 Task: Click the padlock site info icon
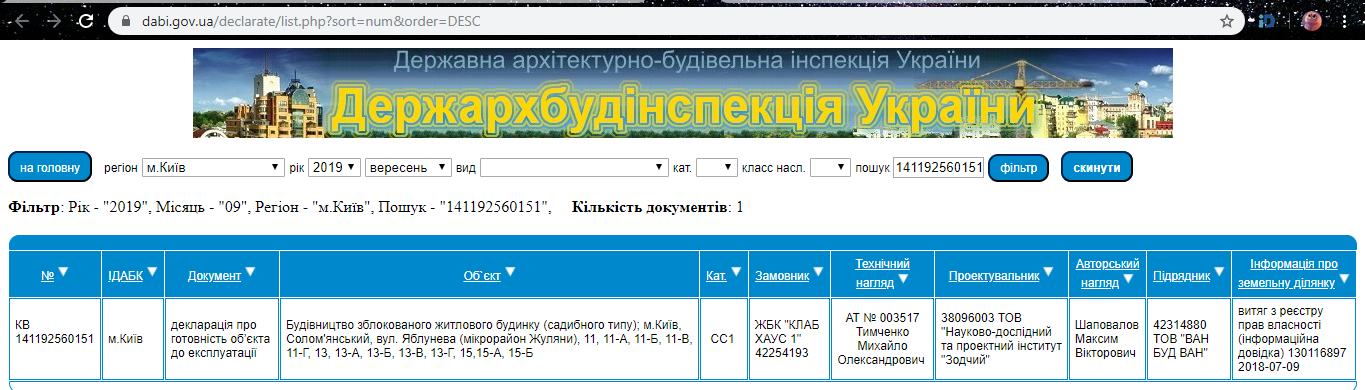click(x=125, y=20)
